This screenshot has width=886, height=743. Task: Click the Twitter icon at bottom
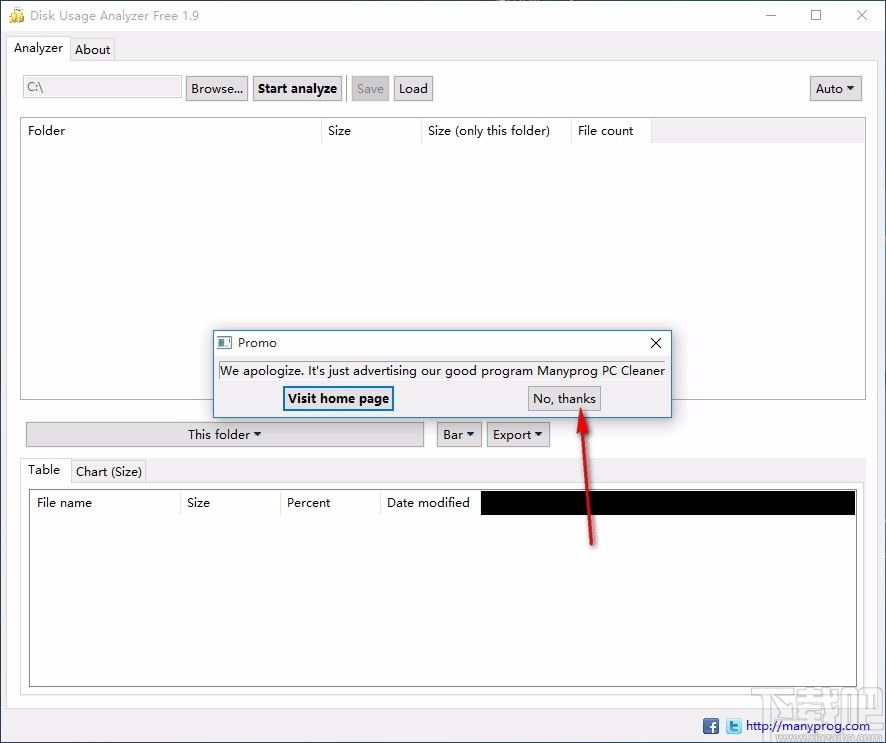[x=733, y=726]
